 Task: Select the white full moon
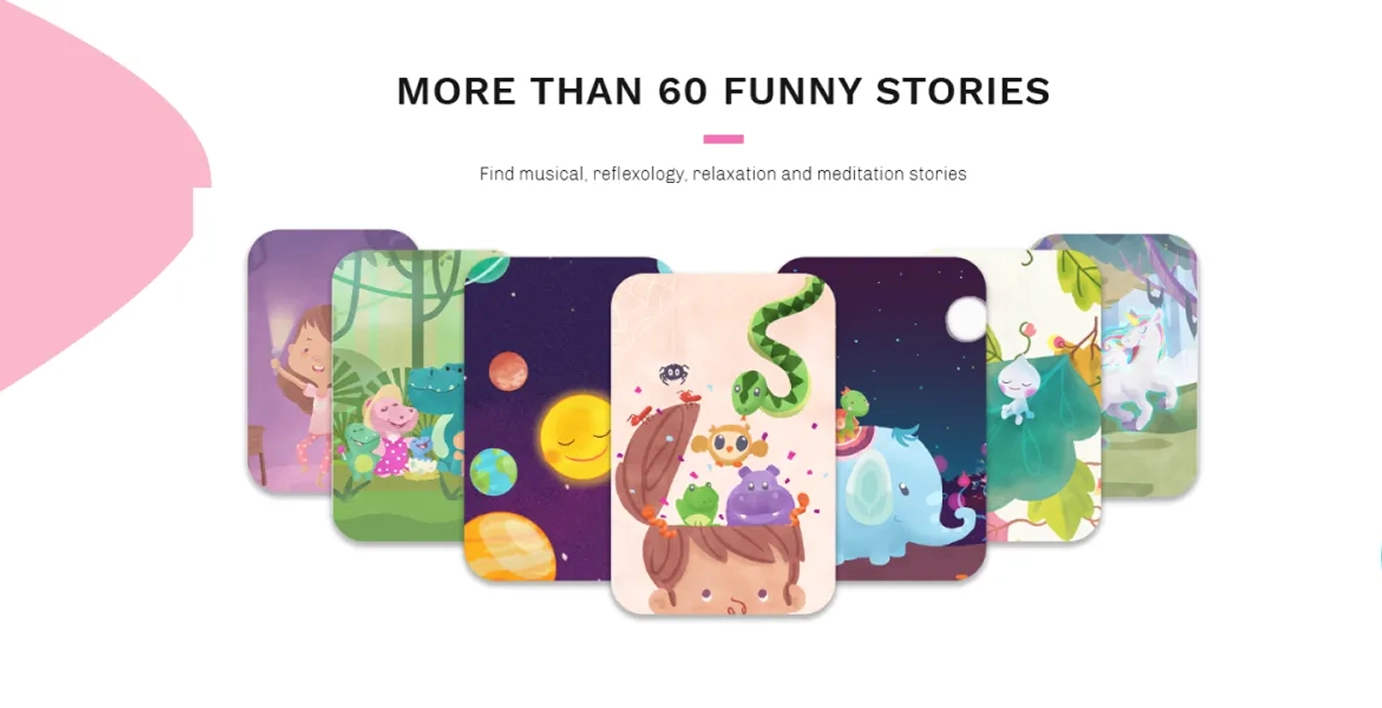tap(967, 318)
